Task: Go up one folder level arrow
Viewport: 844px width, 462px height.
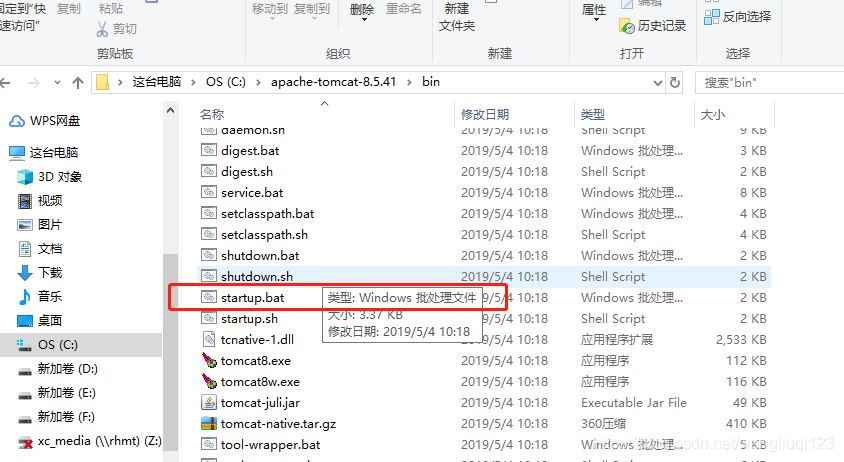Action: pos(78,83)
